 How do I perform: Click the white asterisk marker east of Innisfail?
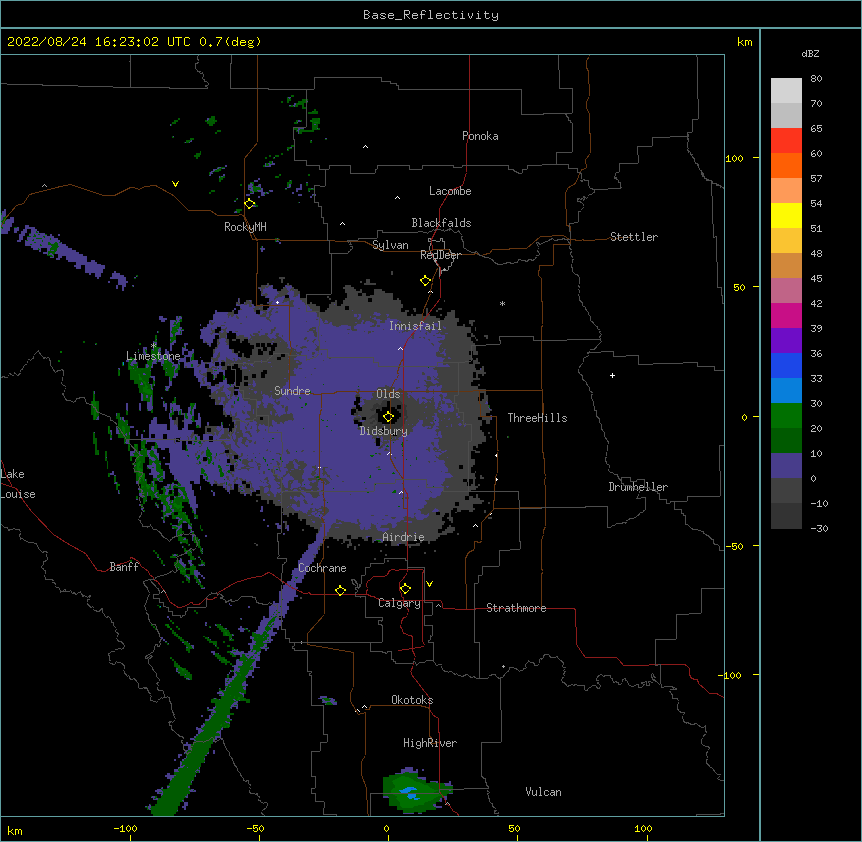point(502,303)
